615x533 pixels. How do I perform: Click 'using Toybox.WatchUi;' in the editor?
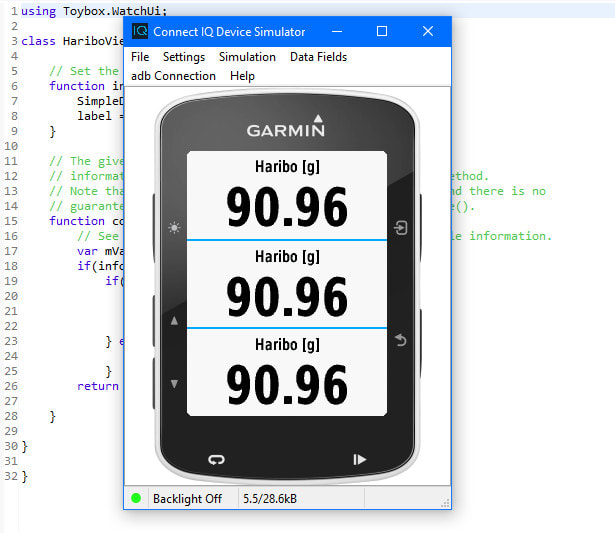(x=94, y=11)
